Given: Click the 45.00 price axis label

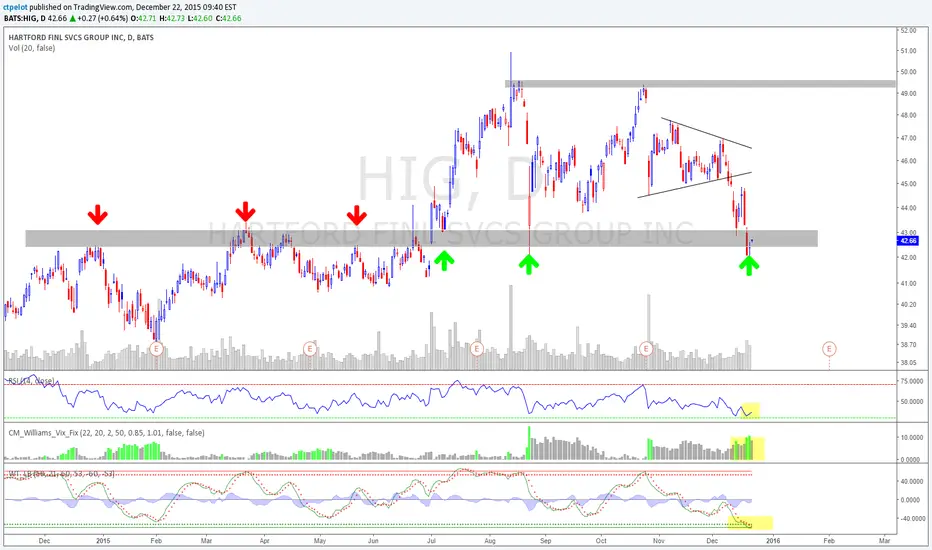Looking at the screenshot, I should (x=908, y=184).
